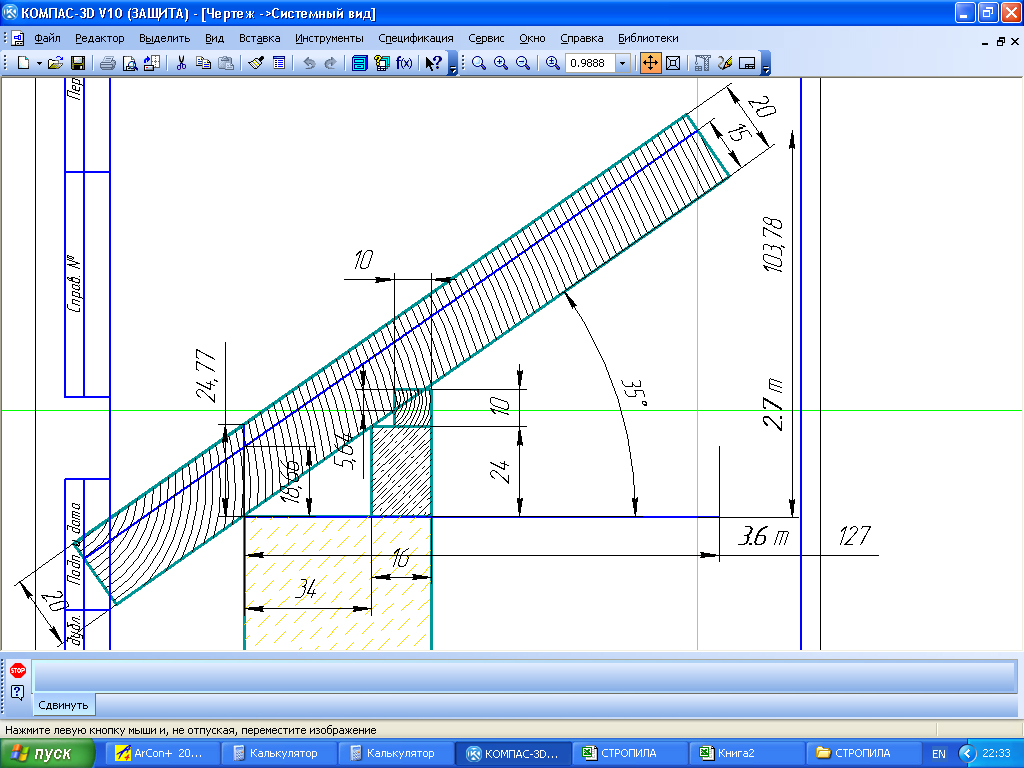Switch to the Книга2 taskbar window
Viewport: 1024px width, 768px height.
click(735, 753)
